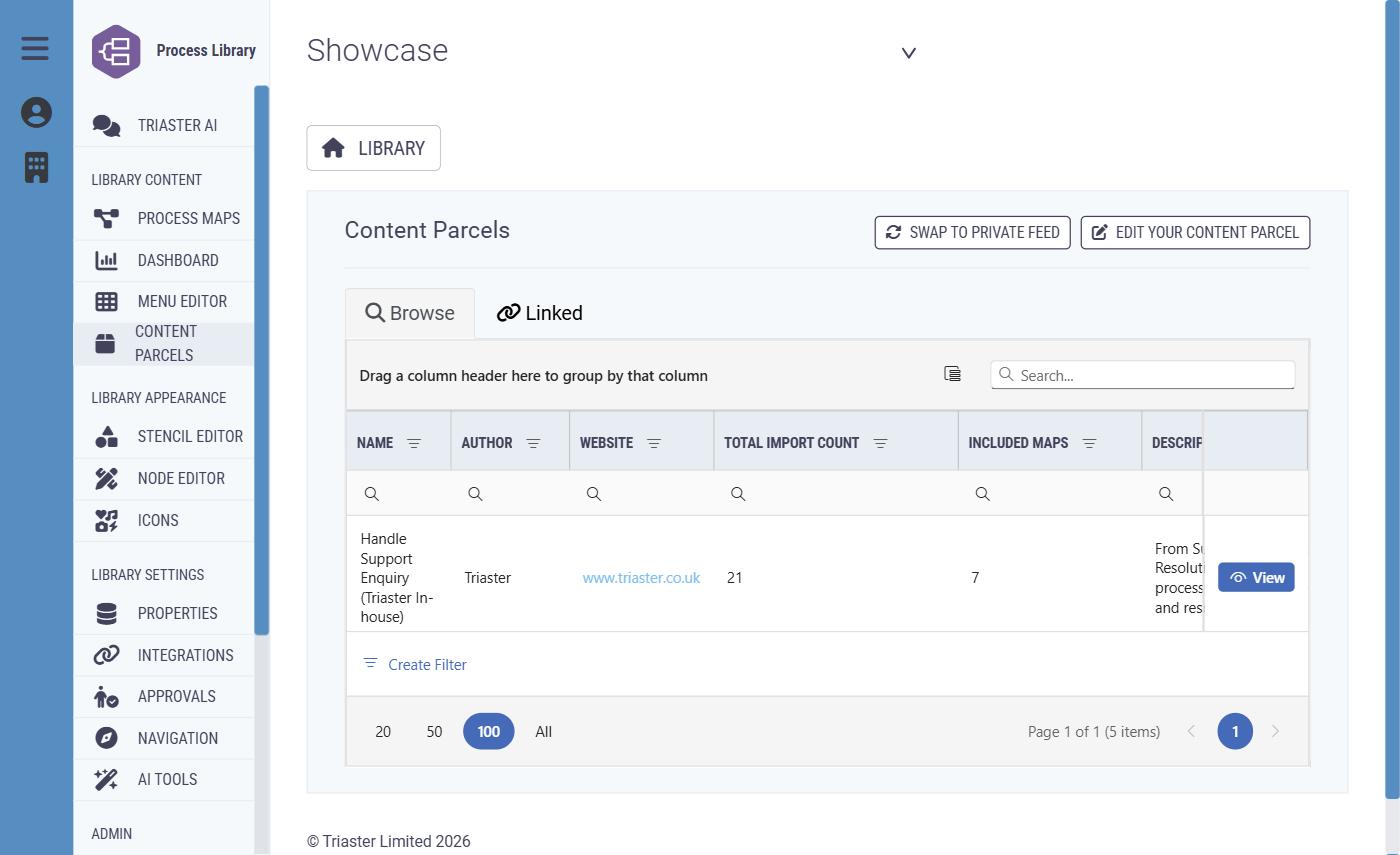Screen dimensions: 1400x855
Task: Open the Website column filter
Action: click(x=654, y=443)
